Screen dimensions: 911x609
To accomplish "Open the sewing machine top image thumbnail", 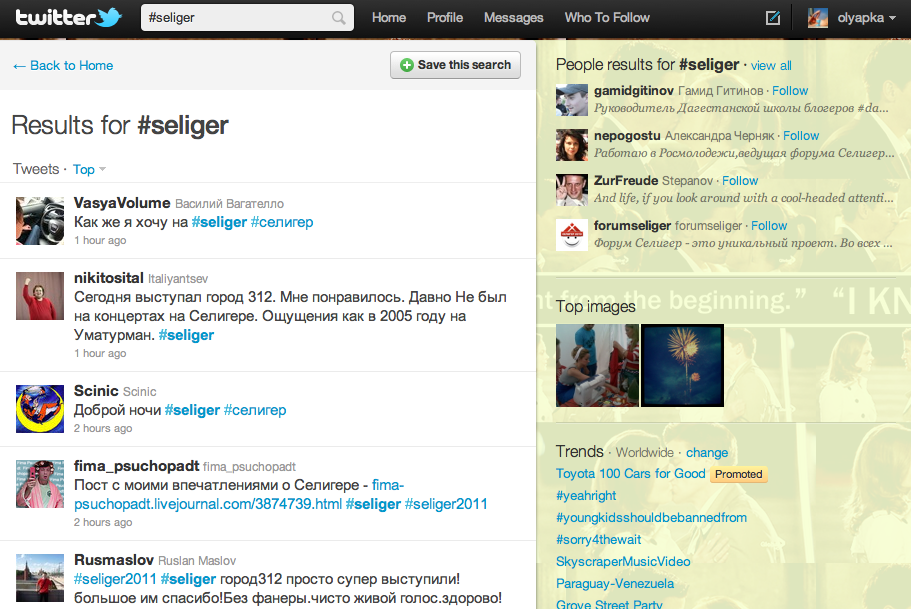I will click(x=597, y=366).
